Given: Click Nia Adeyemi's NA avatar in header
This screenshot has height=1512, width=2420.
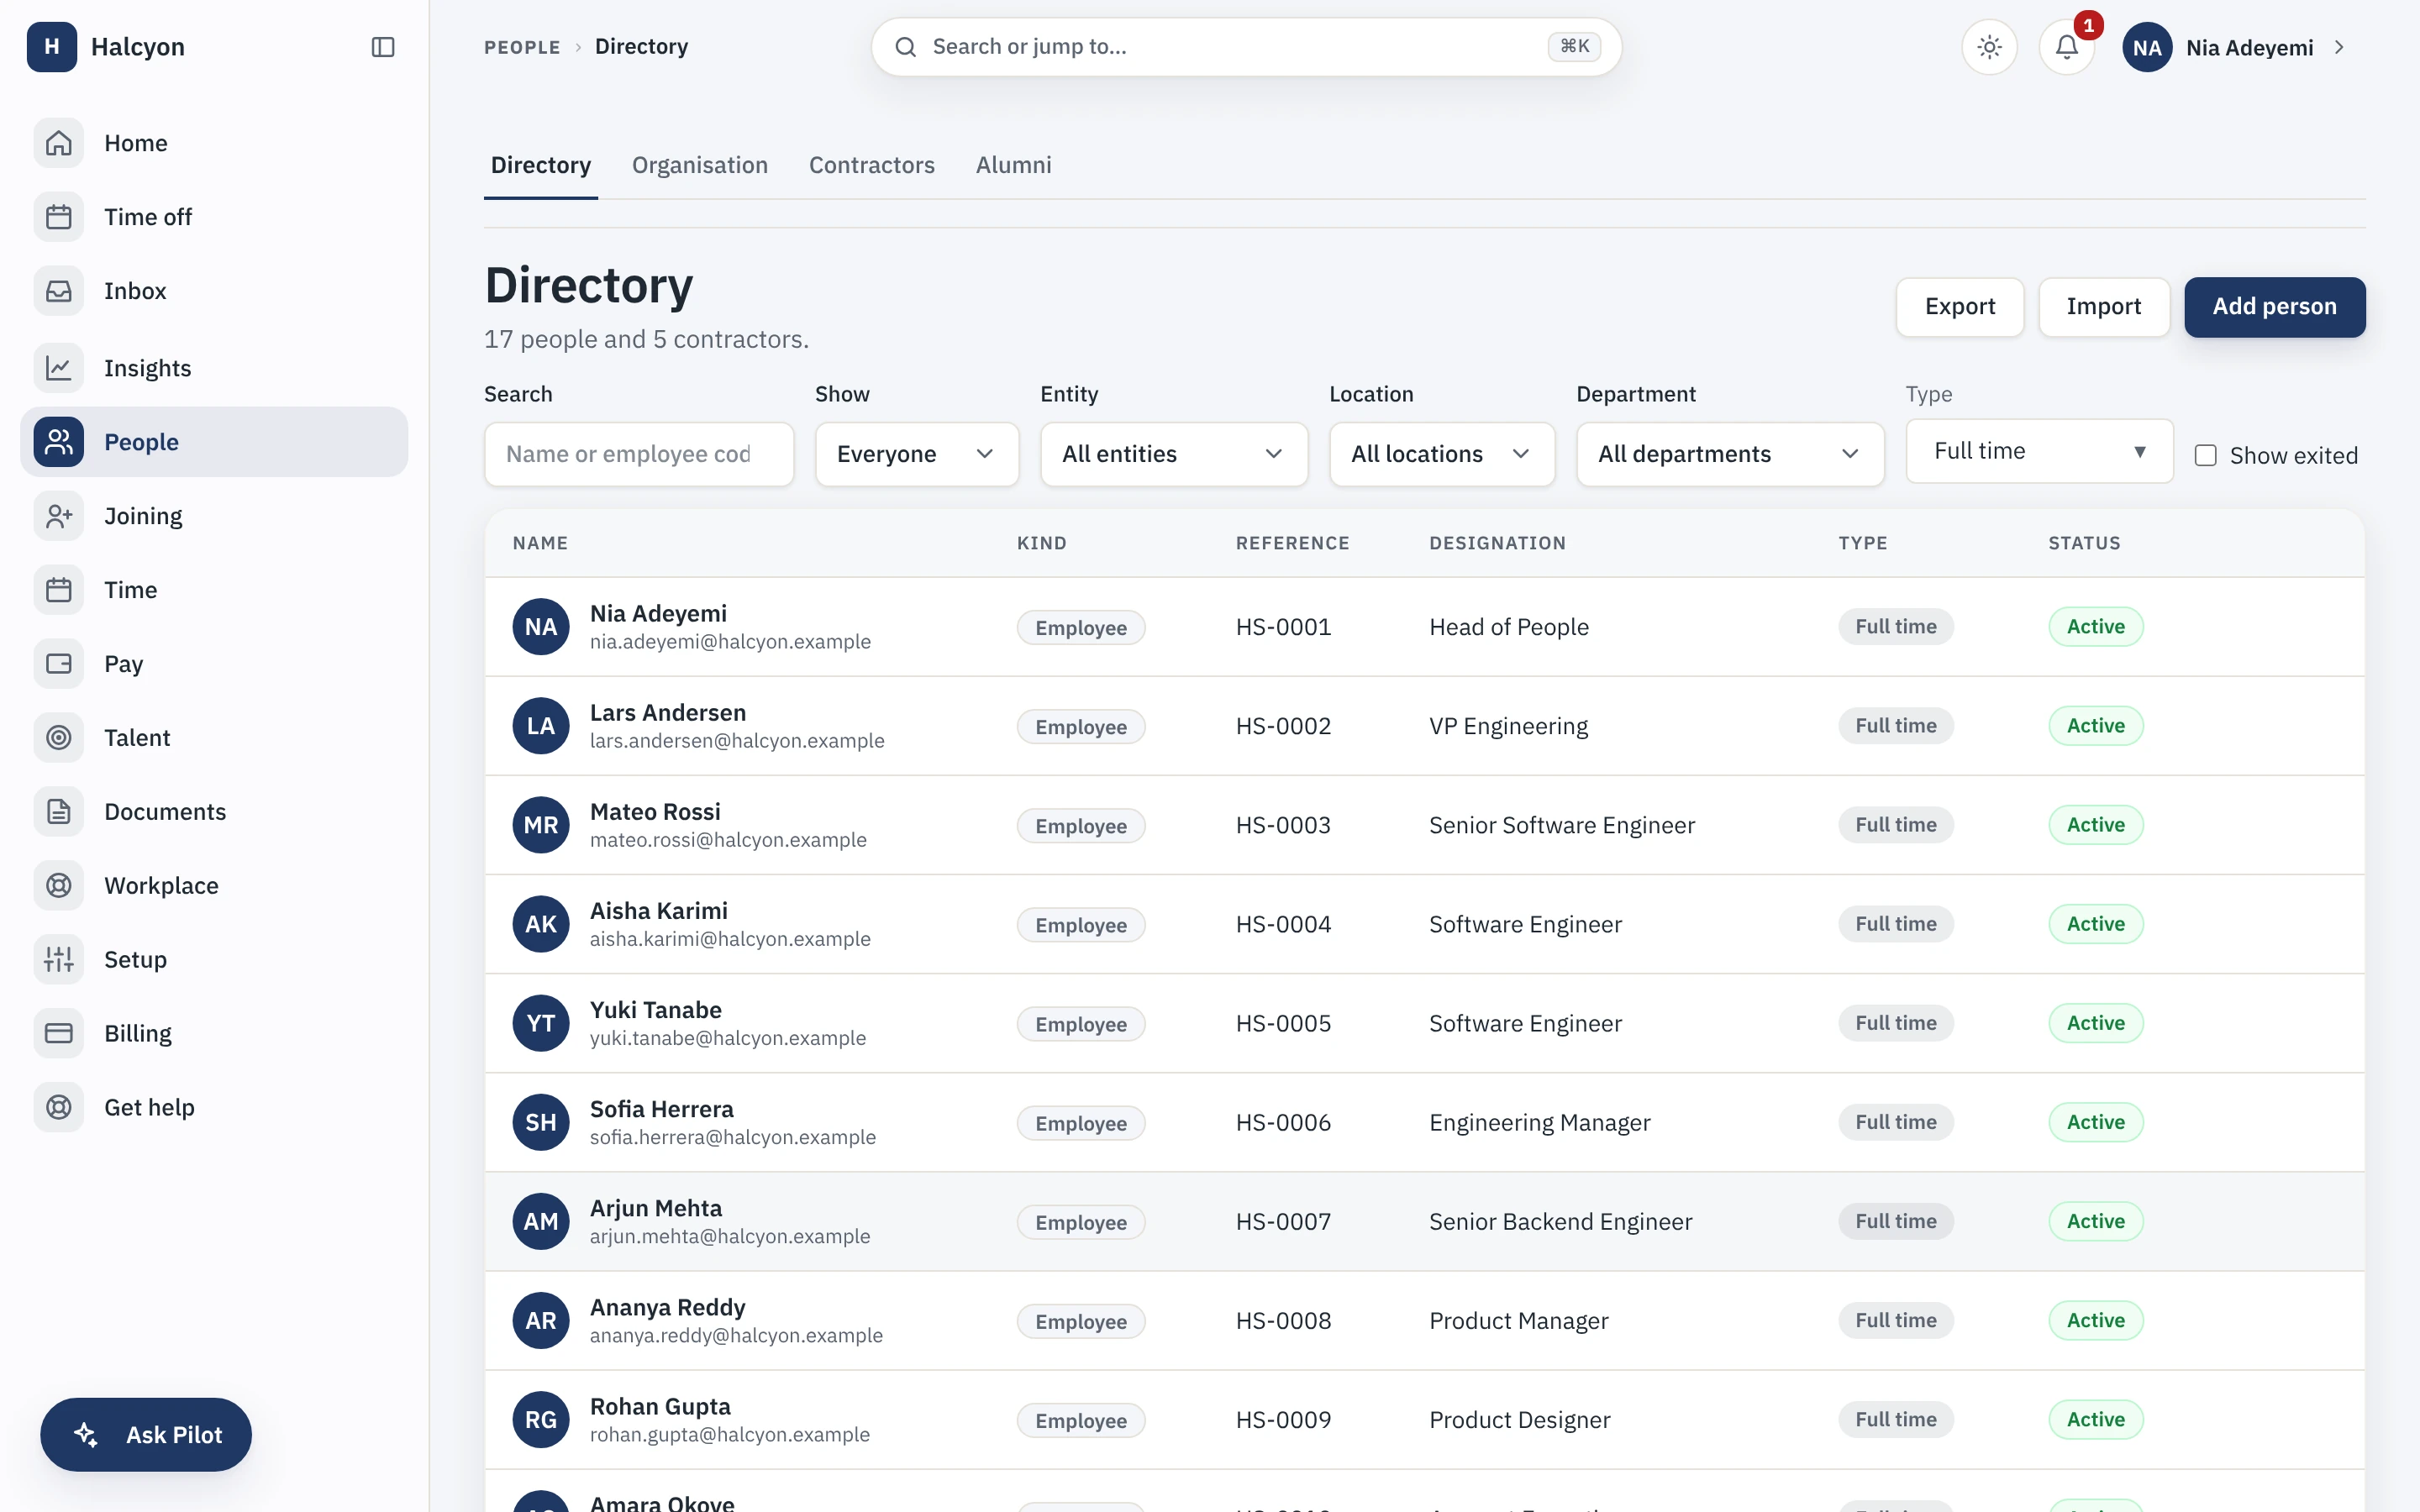Looking at the screenshot, I should coord(2147,47).
